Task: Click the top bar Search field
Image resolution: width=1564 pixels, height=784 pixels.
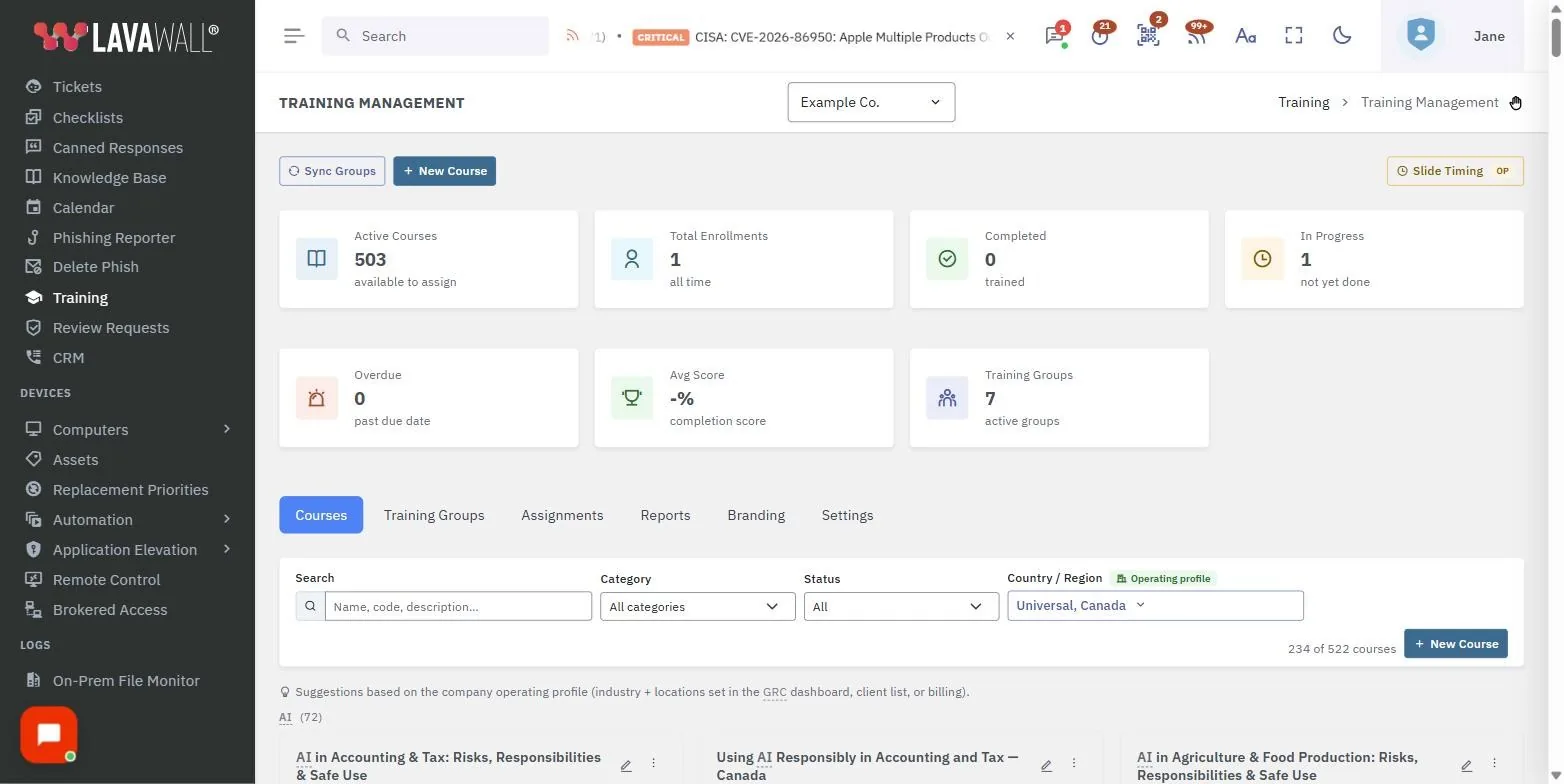Action: point(435,36)
